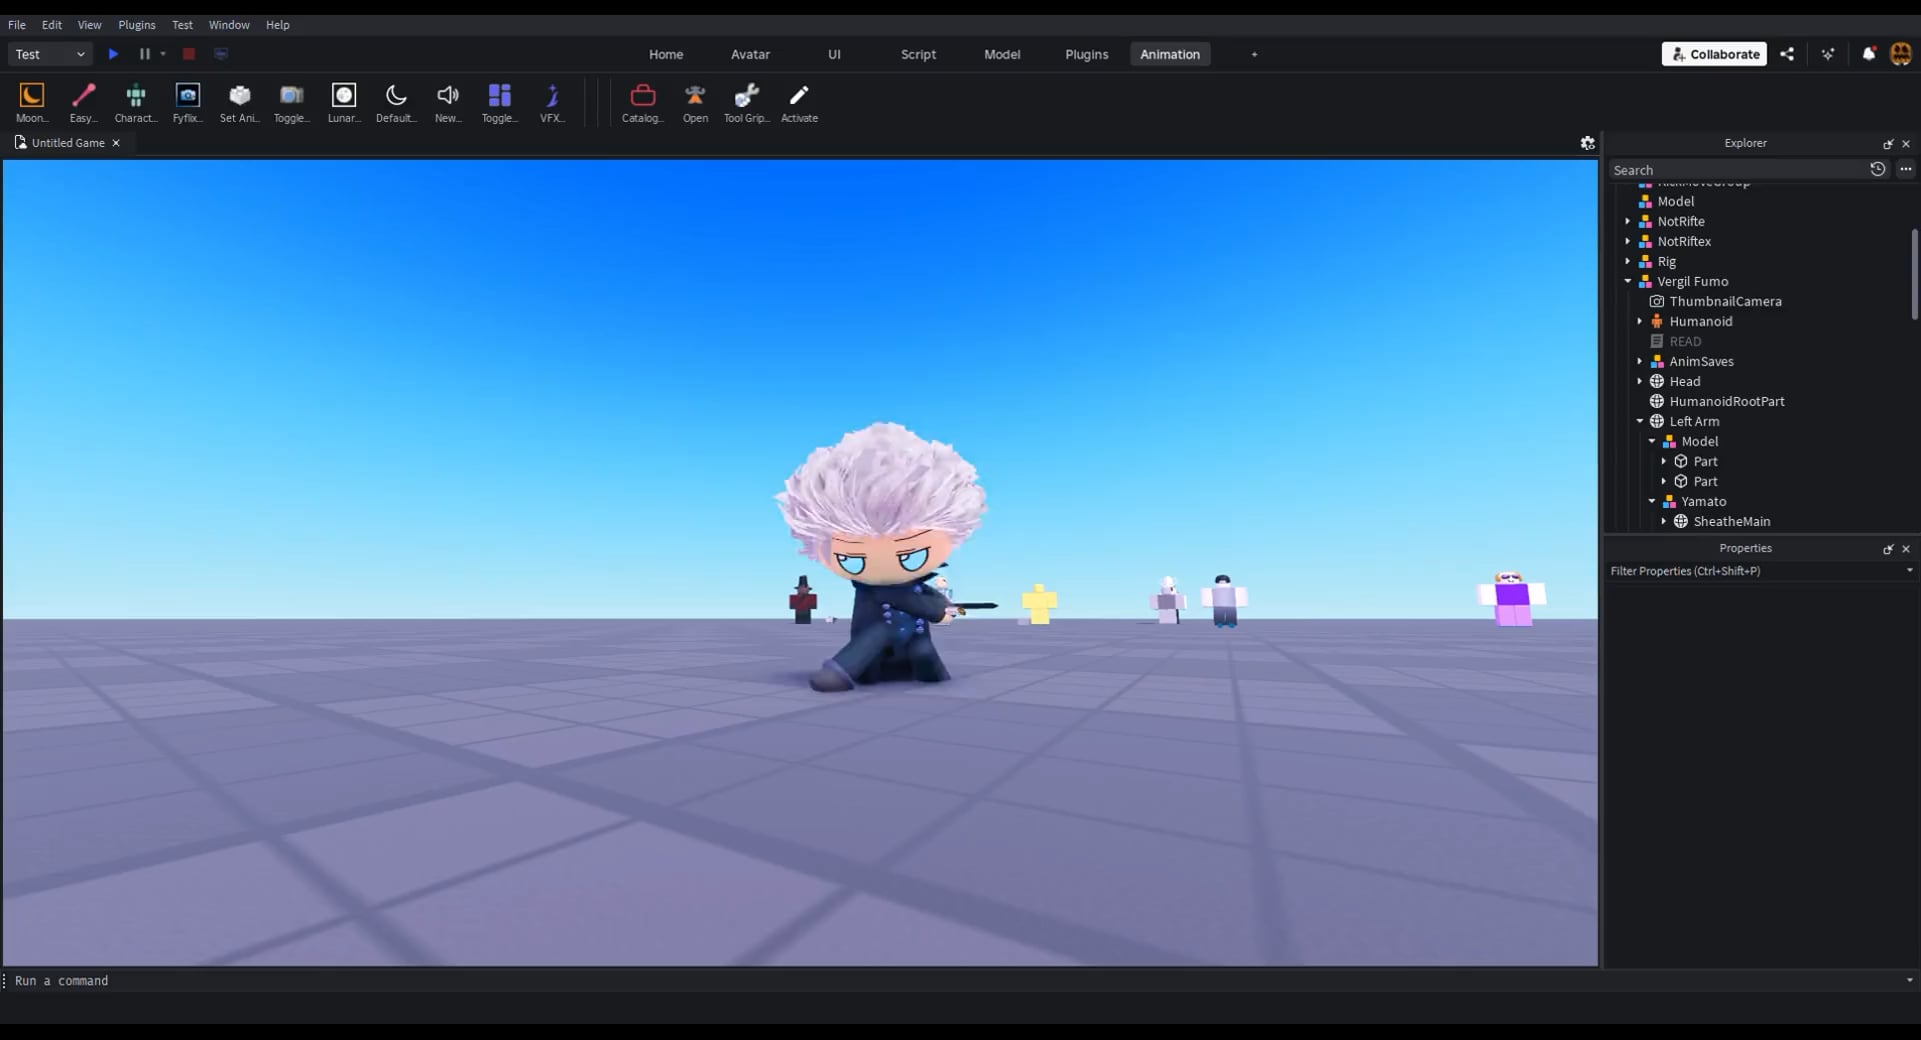Expand the AnimSaves folder

pos(1640,361)
